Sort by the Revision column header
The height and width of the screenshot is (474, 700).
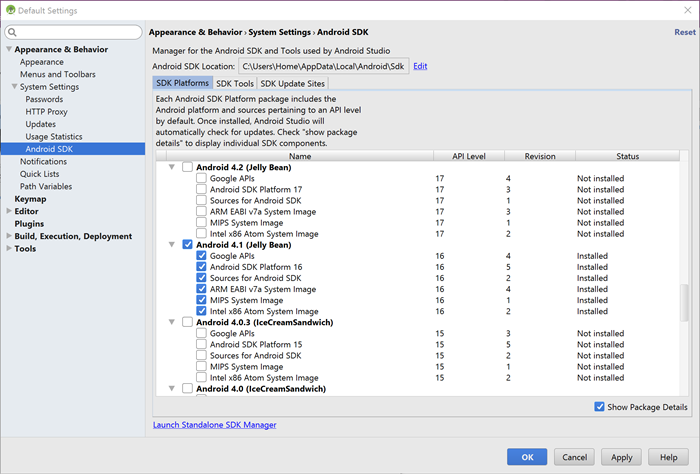click(x=540, y=156)
